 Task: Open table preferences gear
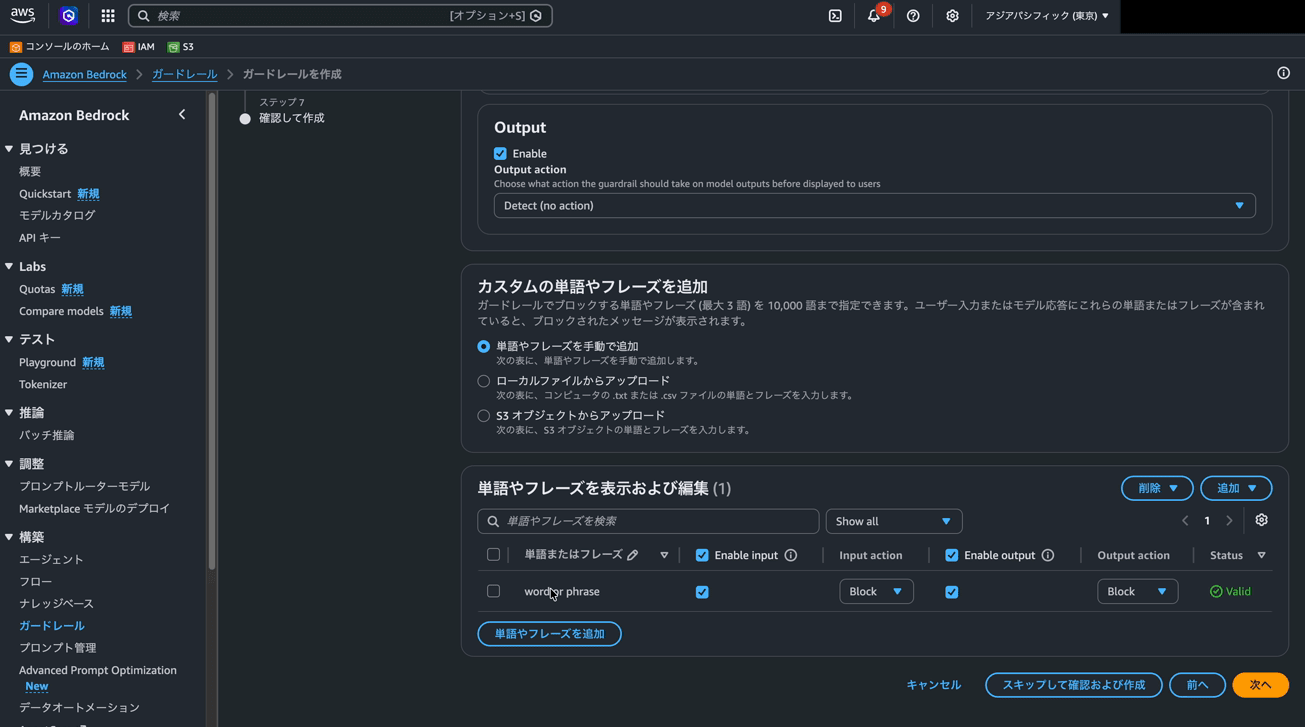click(x=1262, y=521)
